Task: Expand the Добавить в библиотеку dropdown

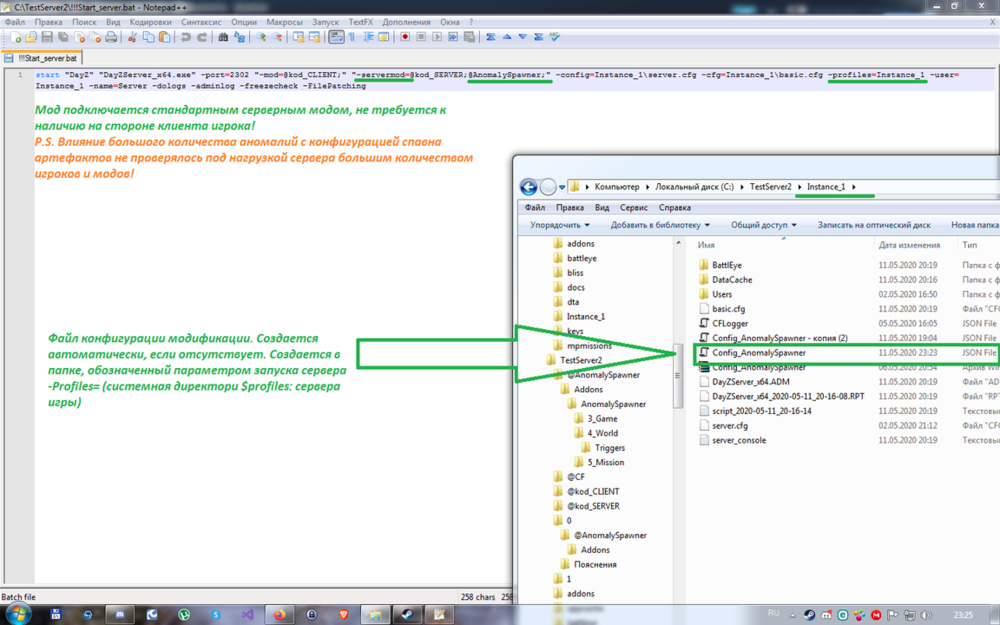Action: coord(660,225)
